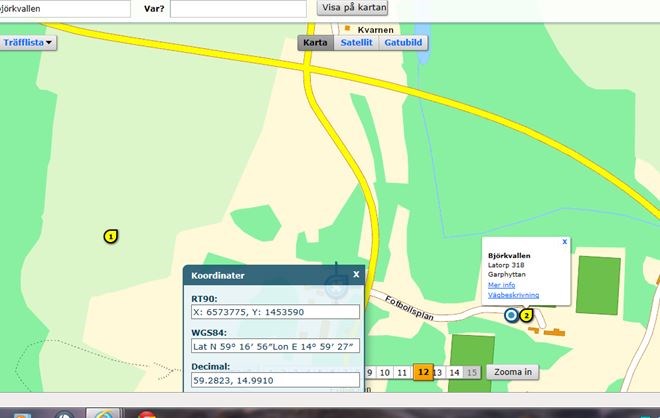Image resolution: width=660 pixels, height=418 pixels.
Task: Close the Björkvallen info popup
Action: click(565, 241)
